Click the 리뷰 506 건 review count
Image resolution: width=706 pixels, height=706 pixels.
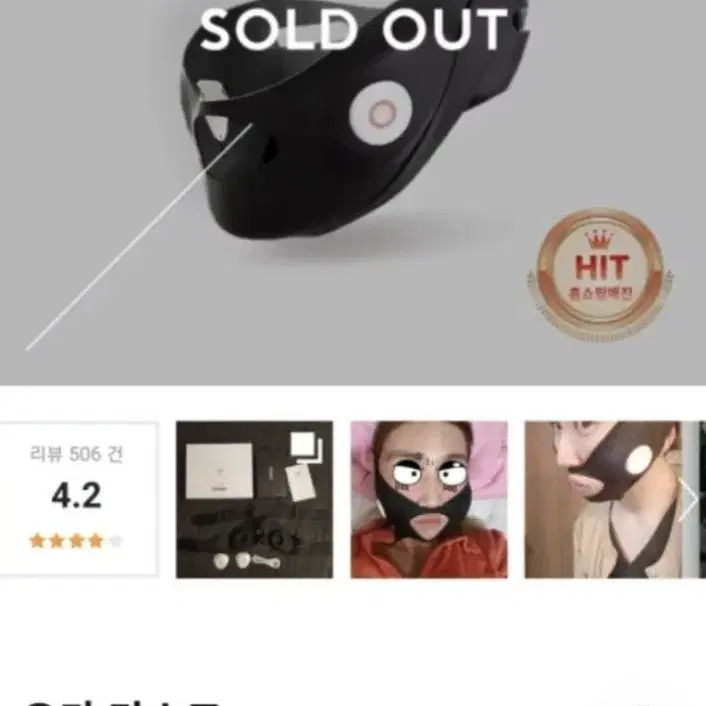76,454
